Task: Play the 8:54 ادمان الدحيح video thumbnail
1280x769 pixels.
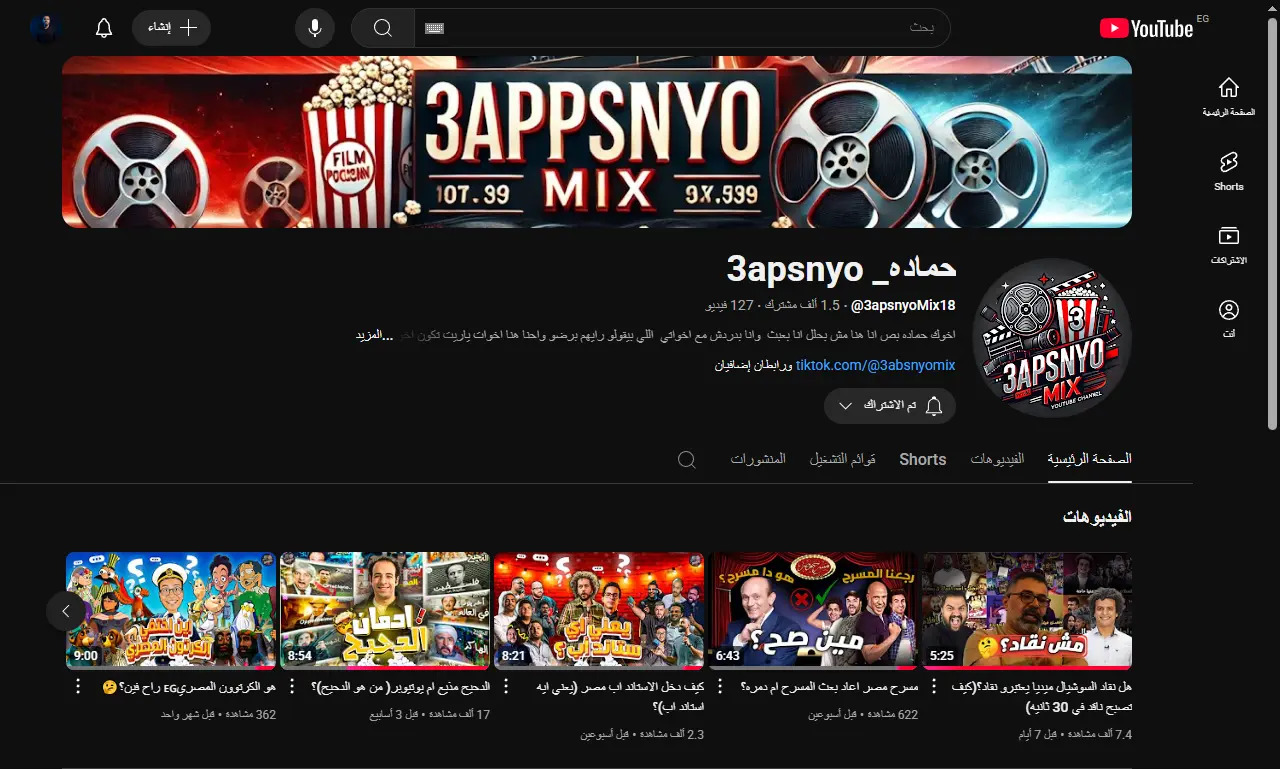Action: (x=385, y=610)
